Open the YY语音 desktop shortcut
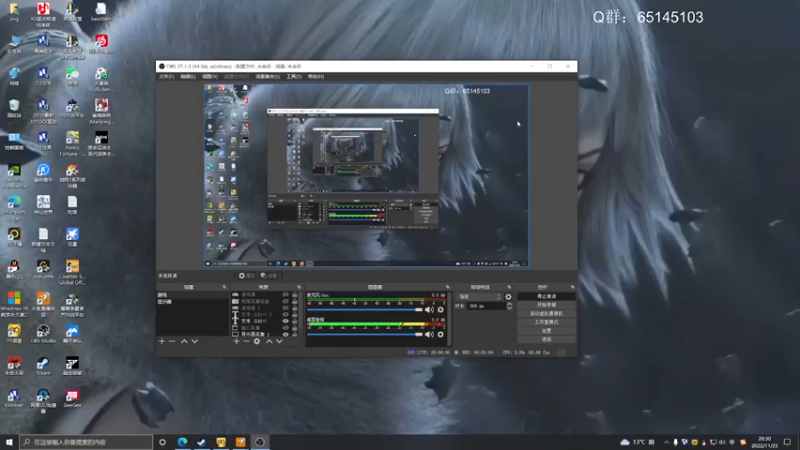Viewport: 800px width, 450px height. tap(14, 334)
